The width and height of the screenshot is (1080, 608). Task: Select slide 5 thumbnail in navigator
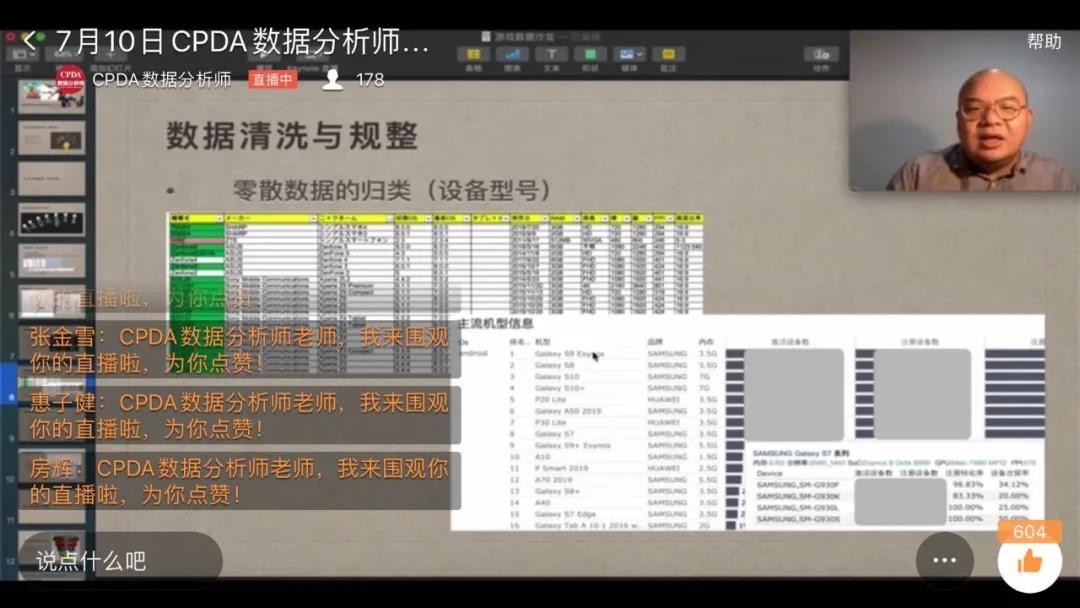click(52, 261)
